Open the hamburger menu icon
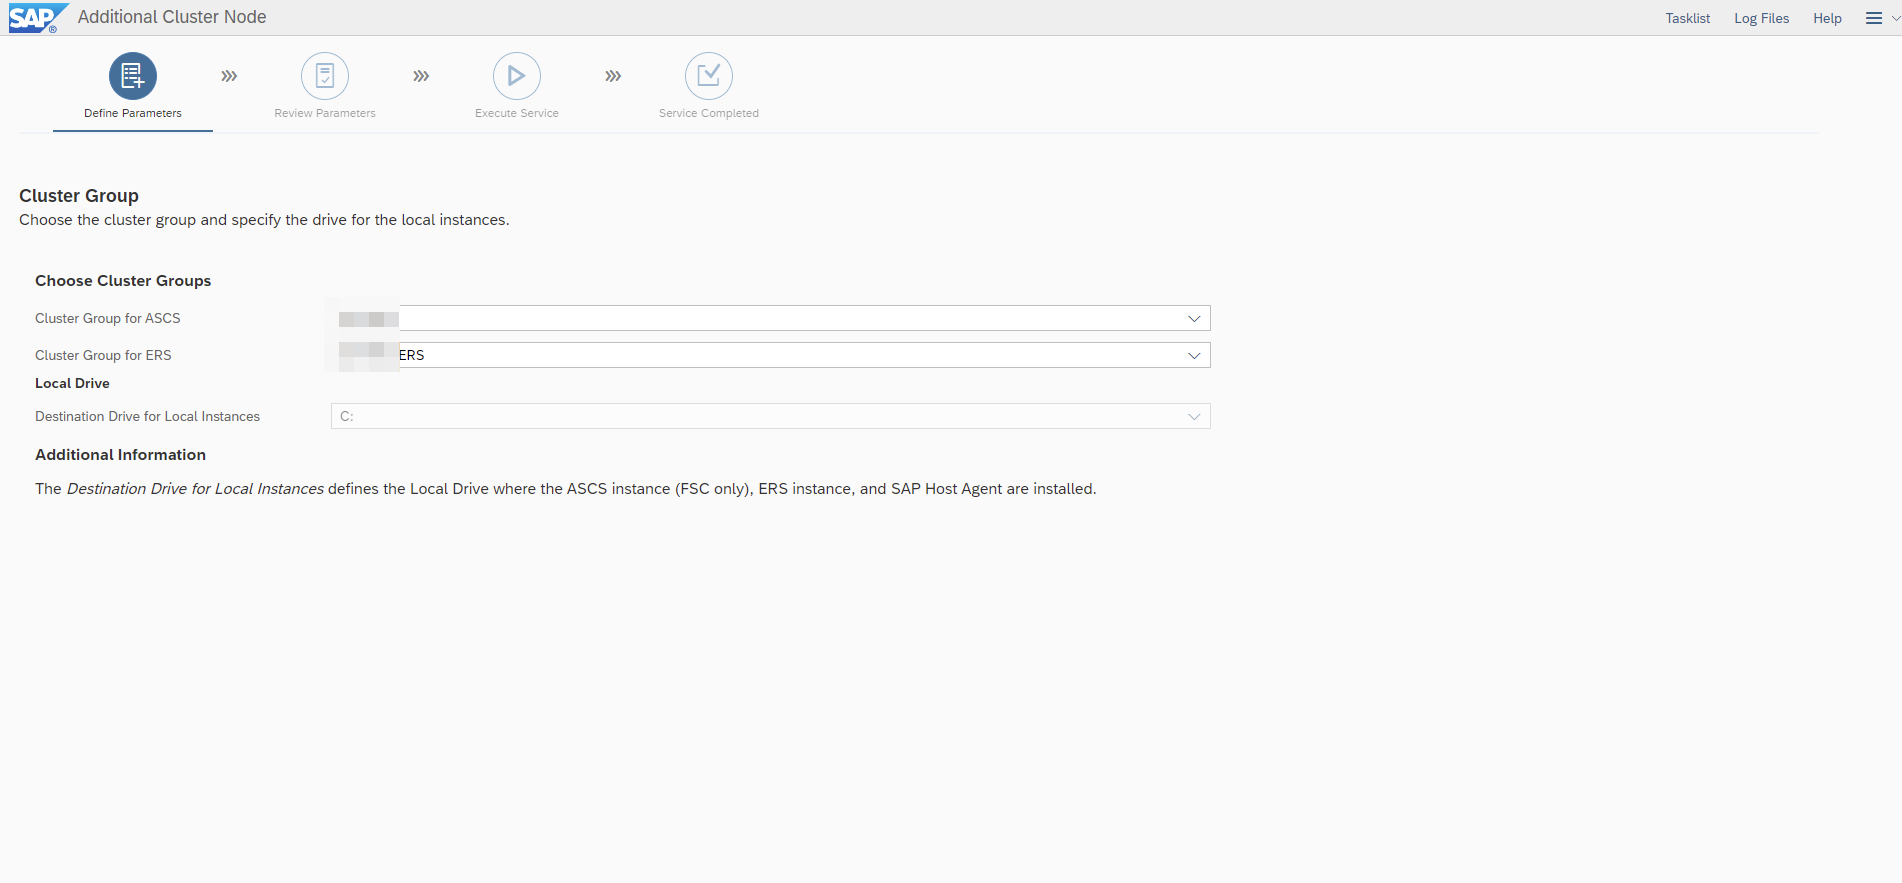The height and width of the screenshot is (883, 1902). pos(1874,18)
